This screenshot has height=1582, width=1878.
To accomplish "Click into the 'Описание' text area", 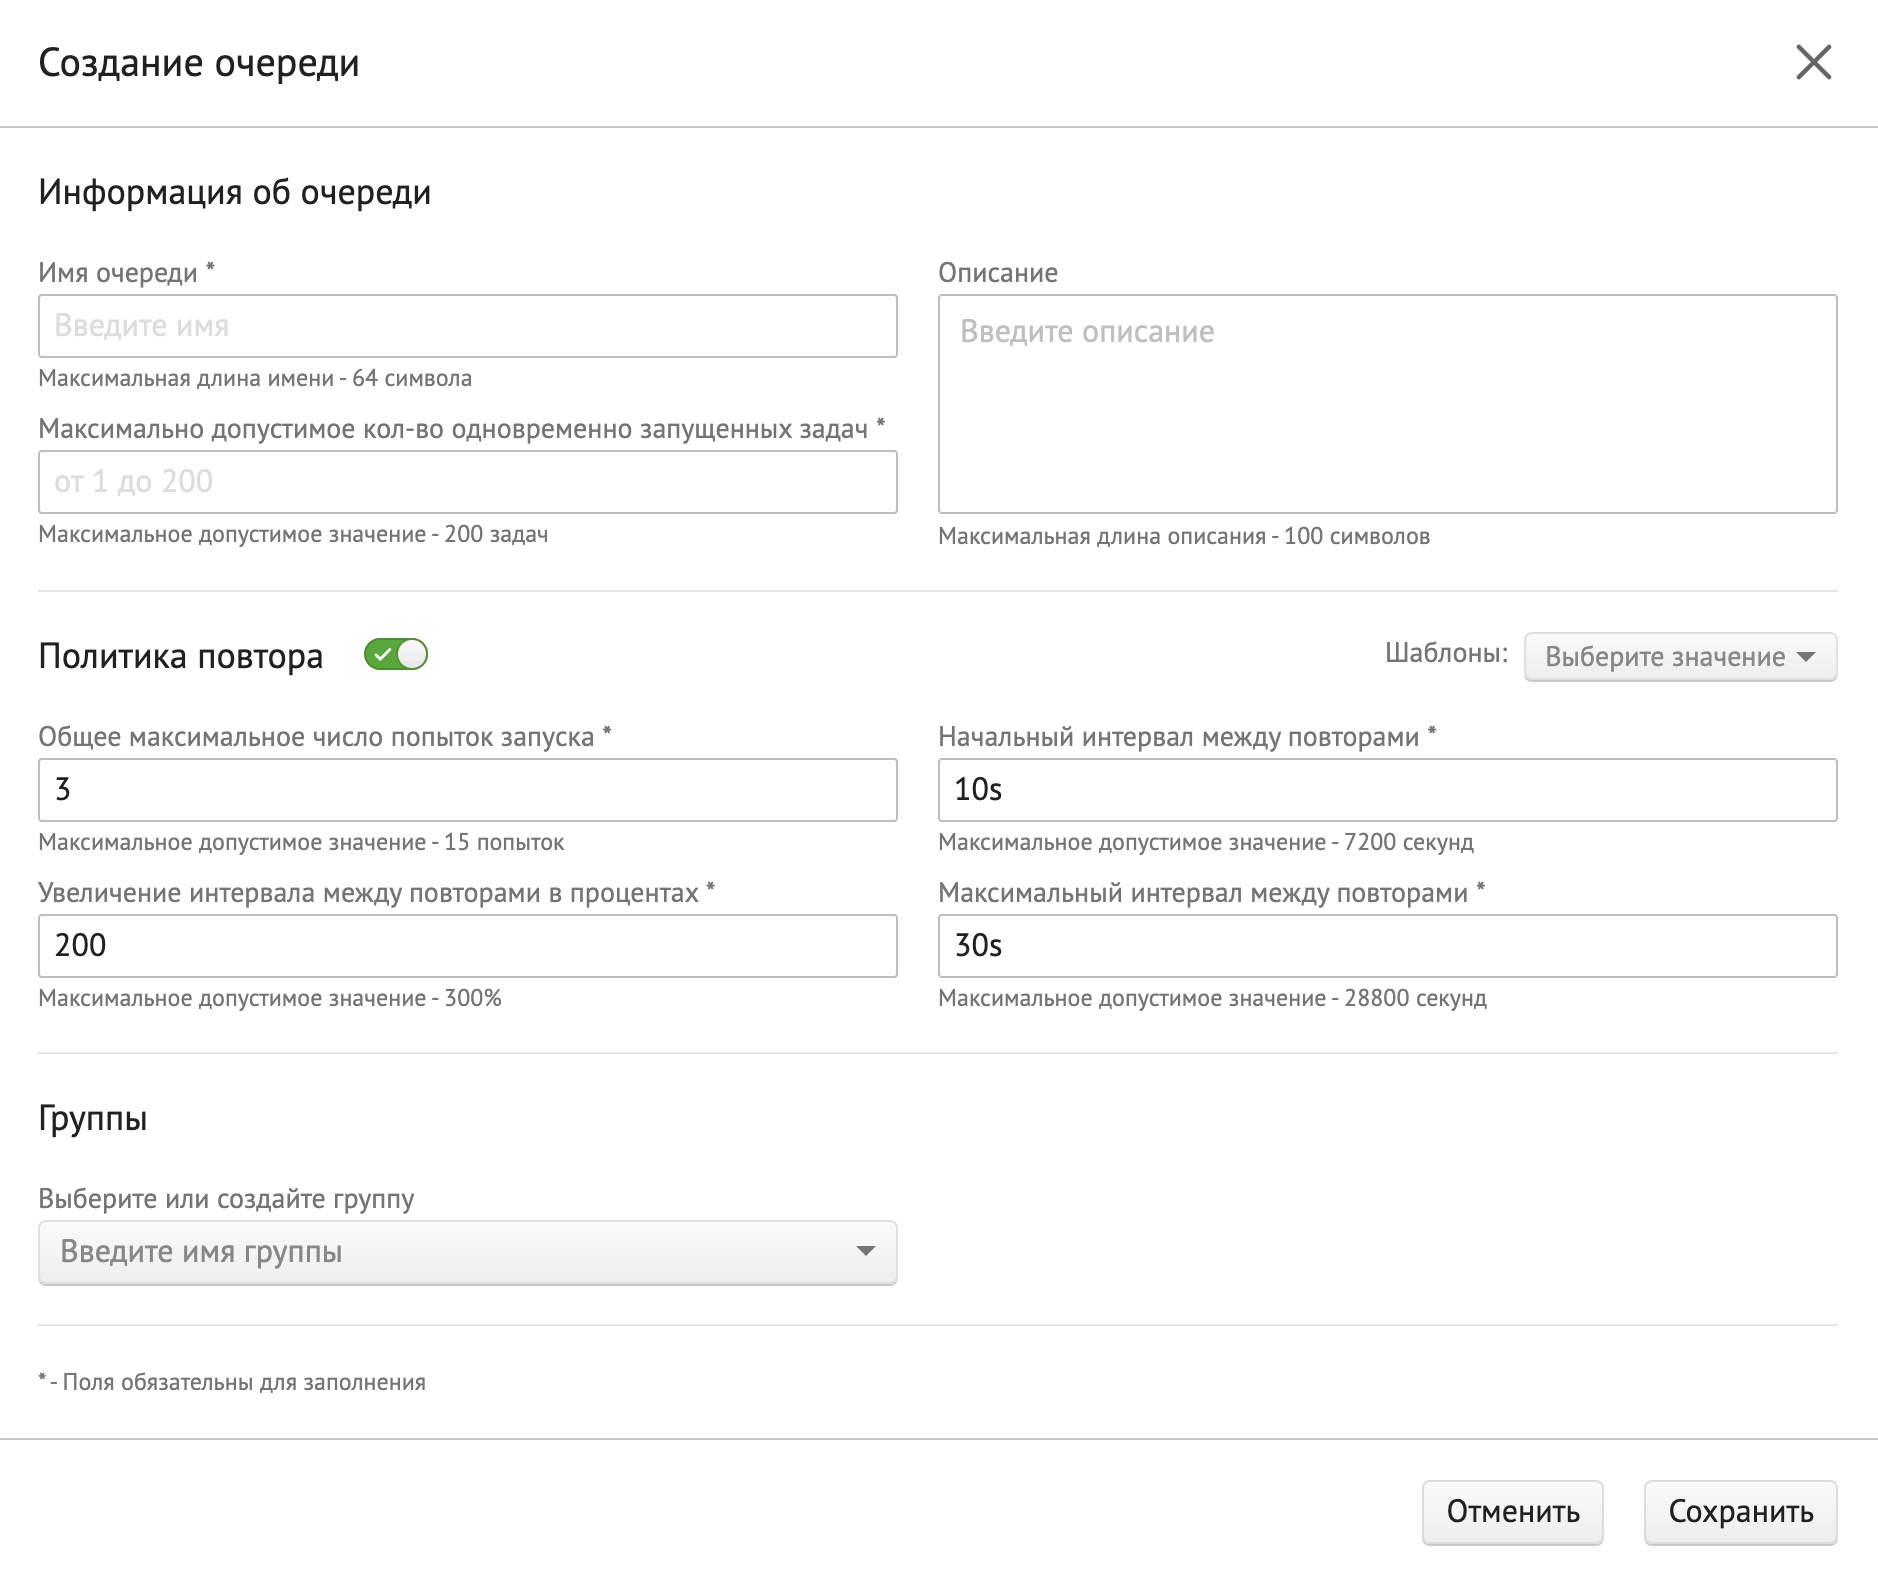I will [1387, 404].
